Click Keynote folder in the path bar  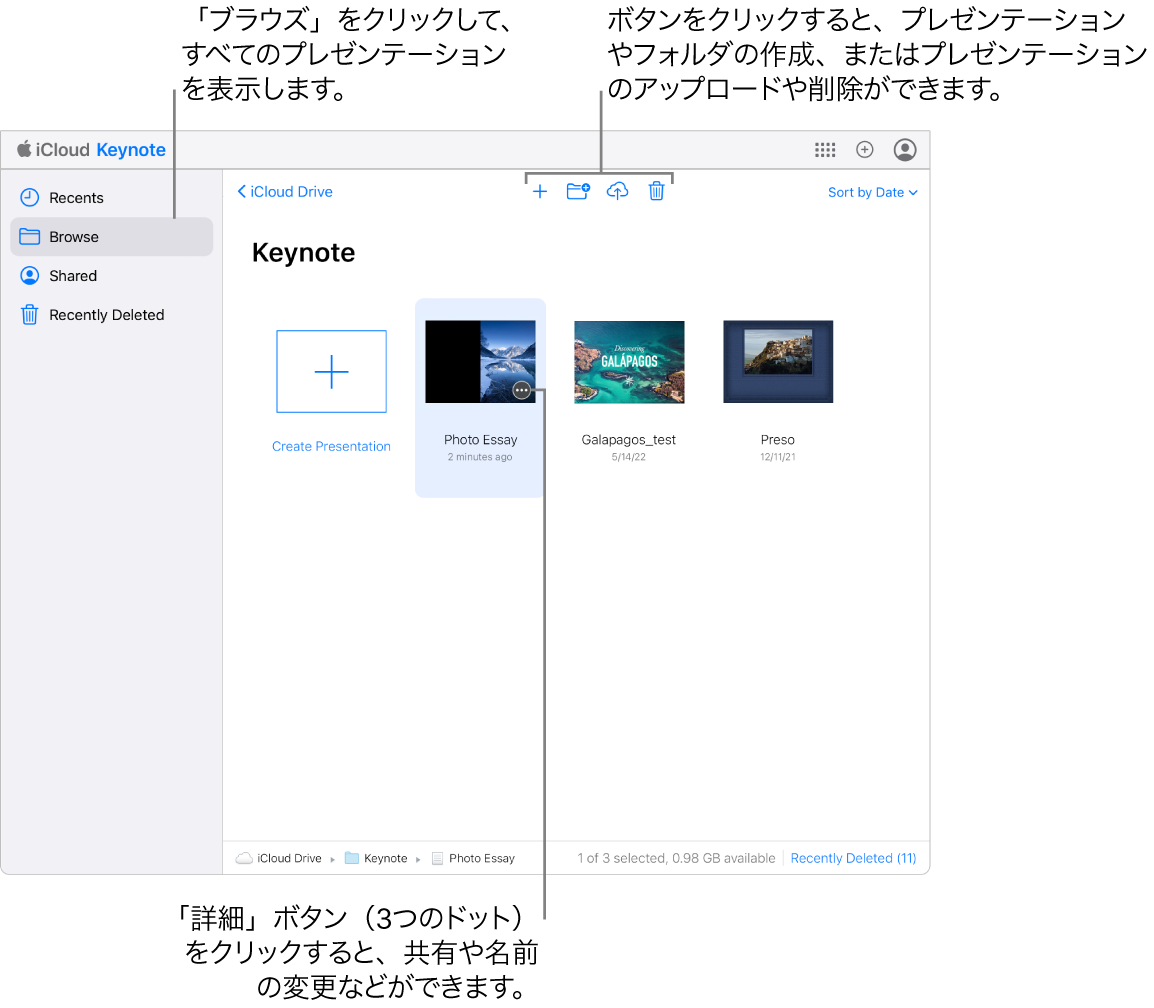(x=376, y=858)
